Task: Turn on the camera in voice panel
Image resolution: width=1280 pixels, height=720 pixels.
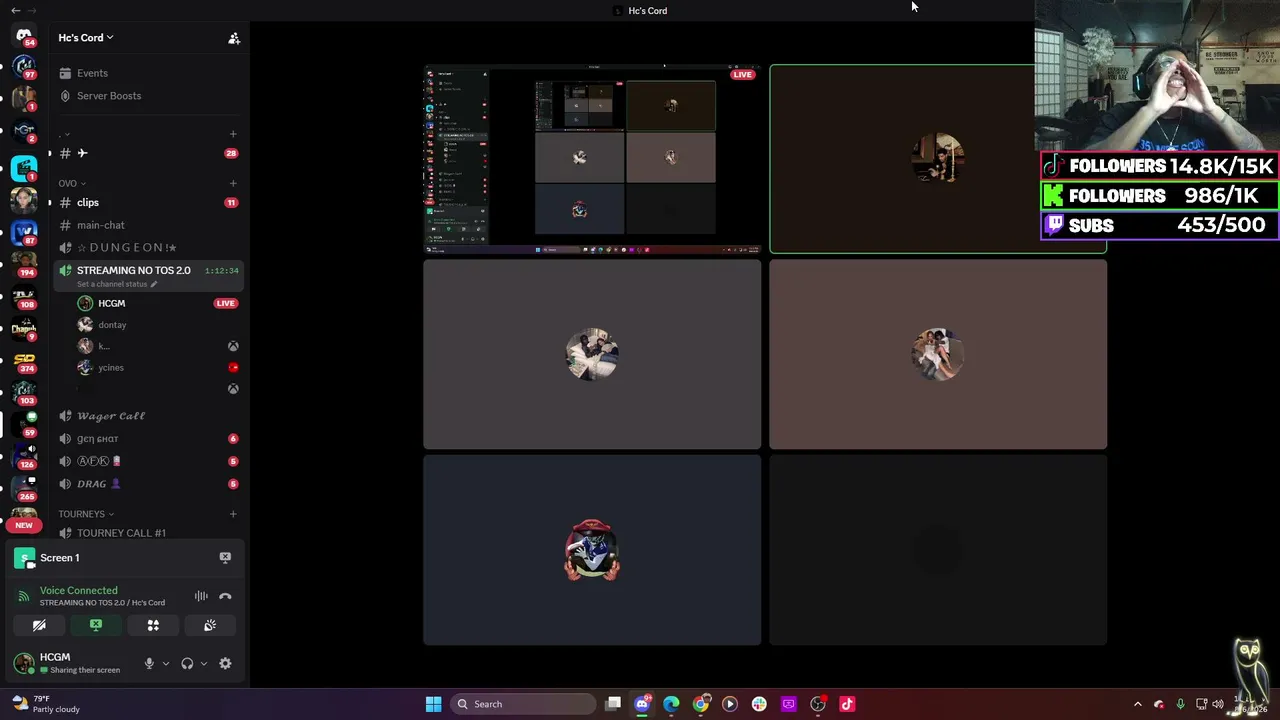Action: point(39,625)
